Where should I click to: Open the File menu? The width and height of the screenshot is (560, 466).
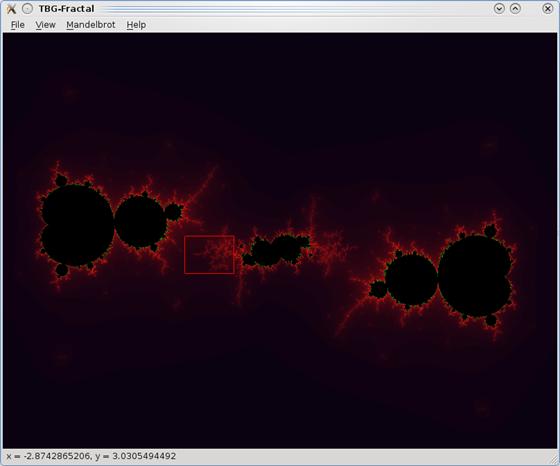click(18, 25)
